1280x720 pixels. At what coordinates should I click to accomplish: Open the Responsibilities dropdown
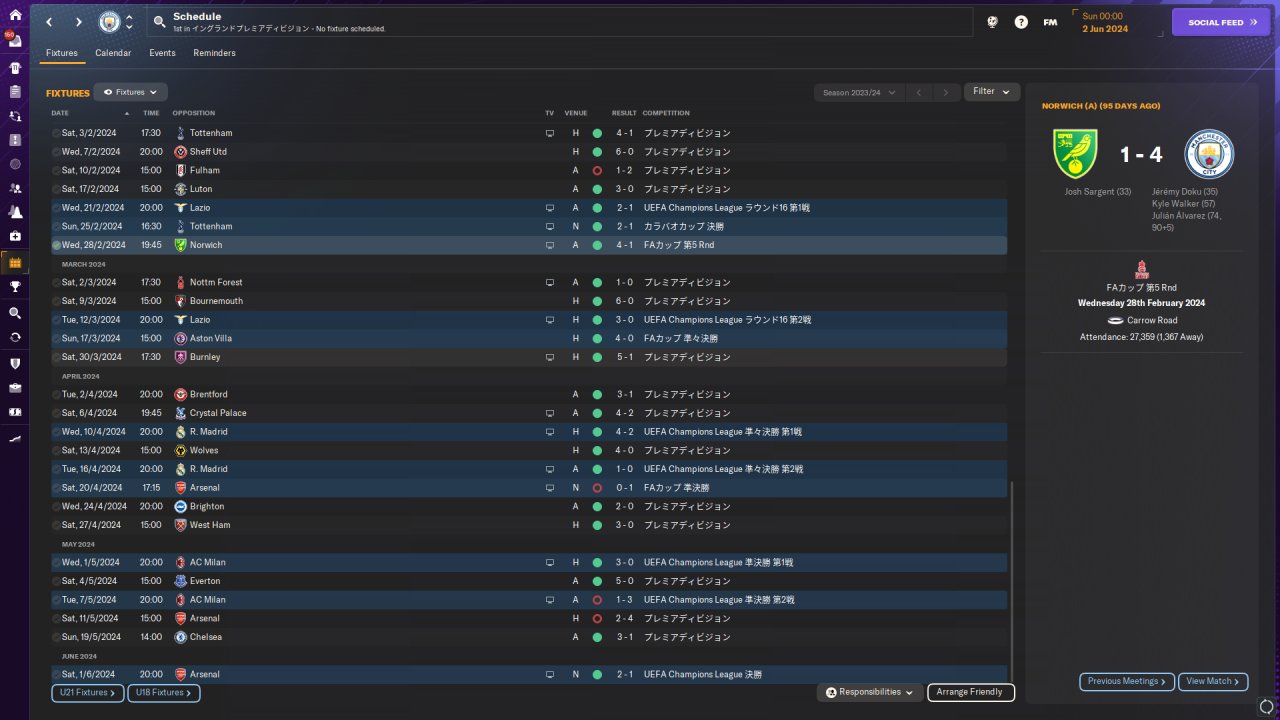pos(869,692)
